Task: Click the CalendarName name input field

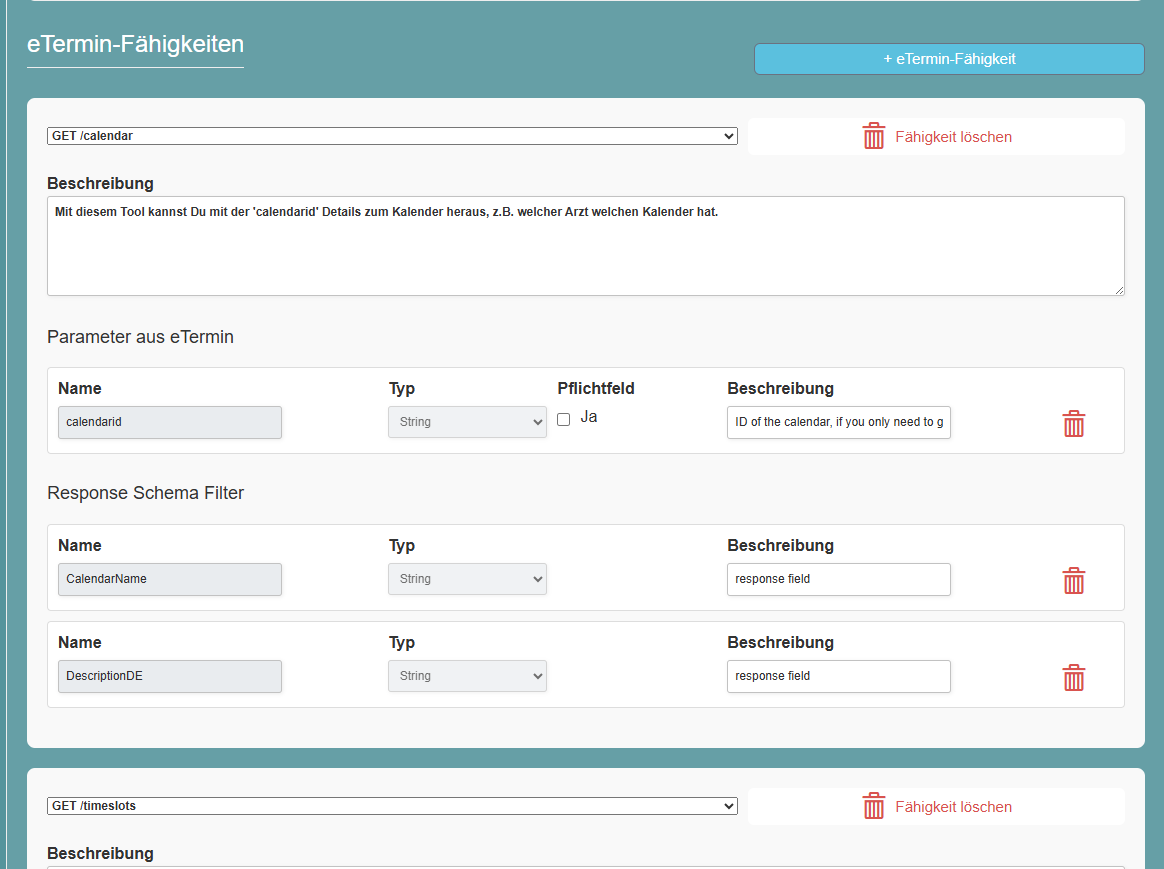Action: (x=169, y=578)
